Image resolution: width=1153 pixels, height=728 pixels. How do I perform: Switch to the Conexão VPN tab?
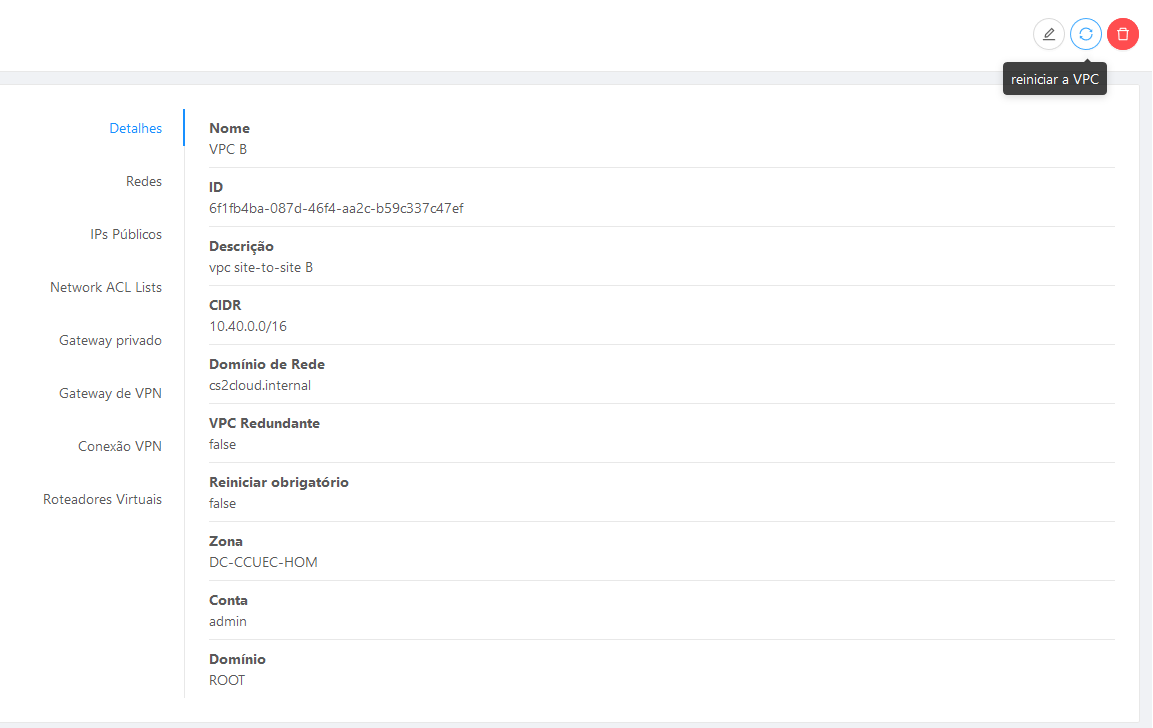[120, 446]
